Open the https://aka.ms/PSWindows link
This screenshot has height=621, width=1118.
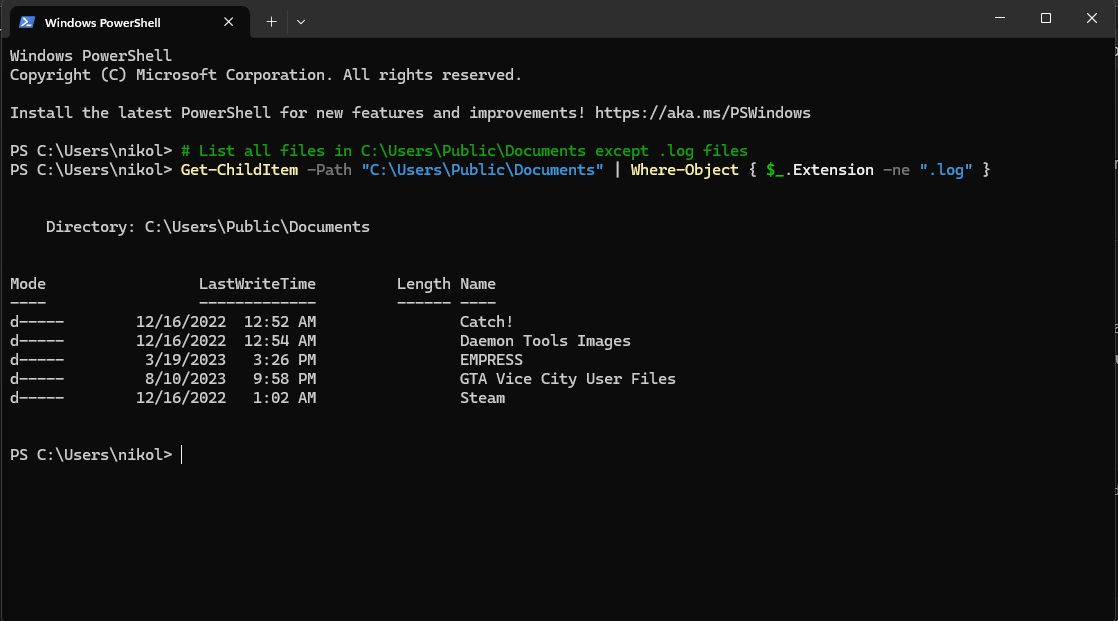702,113
